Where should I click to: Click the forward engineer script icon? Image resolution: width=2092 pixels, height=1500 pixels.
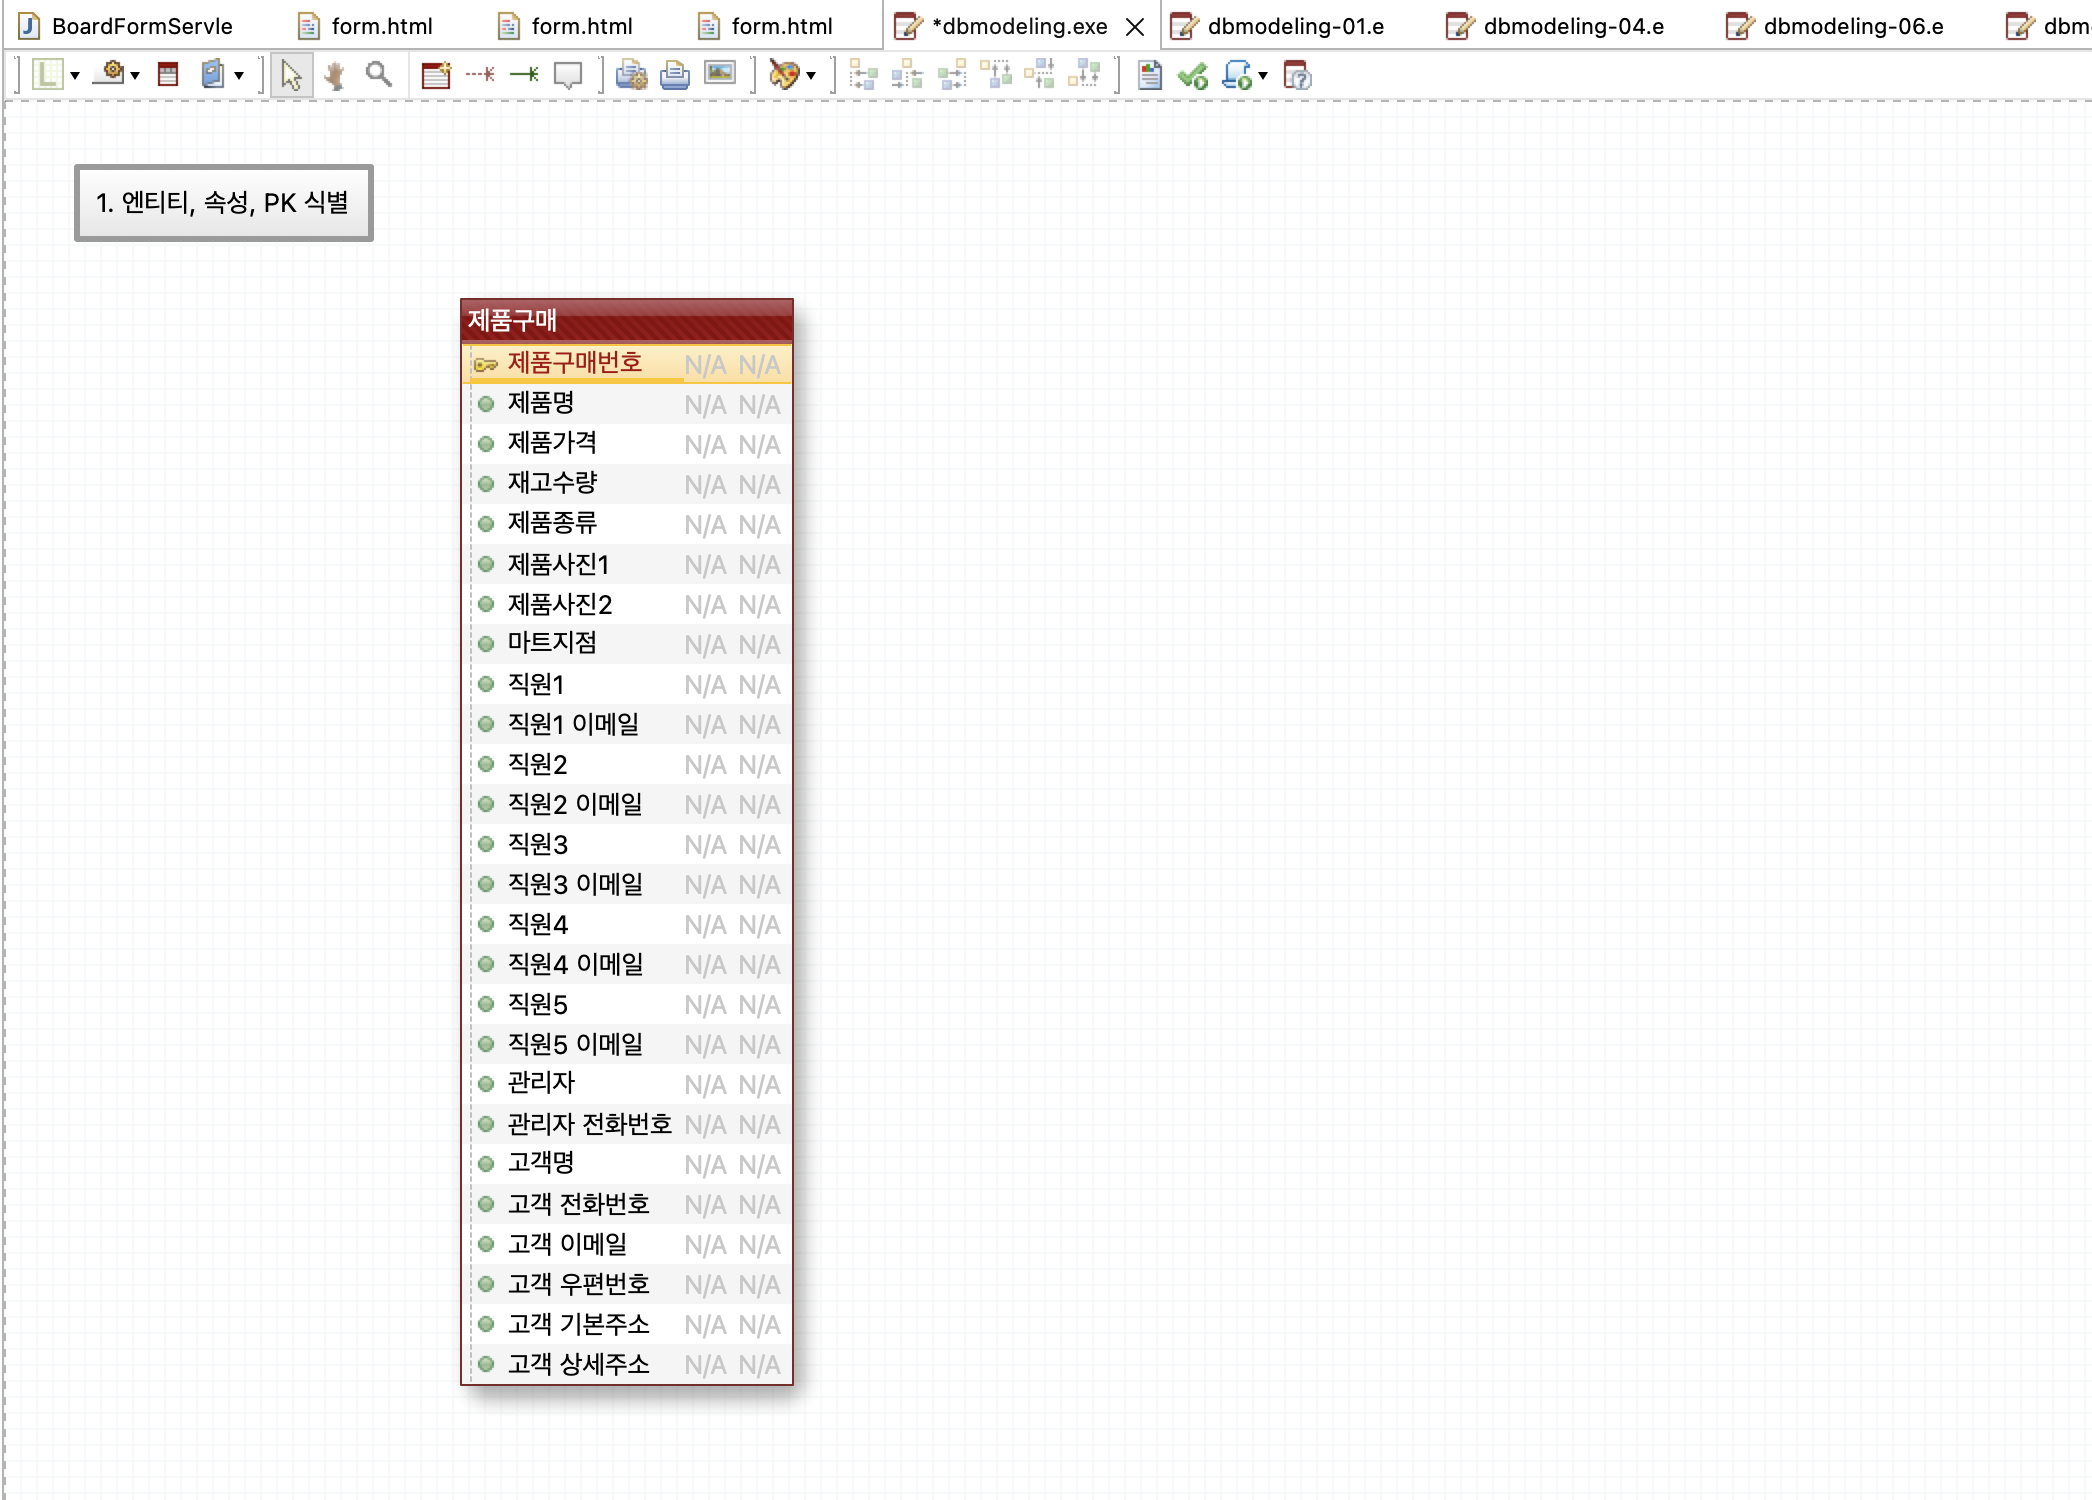(1238, 75)
